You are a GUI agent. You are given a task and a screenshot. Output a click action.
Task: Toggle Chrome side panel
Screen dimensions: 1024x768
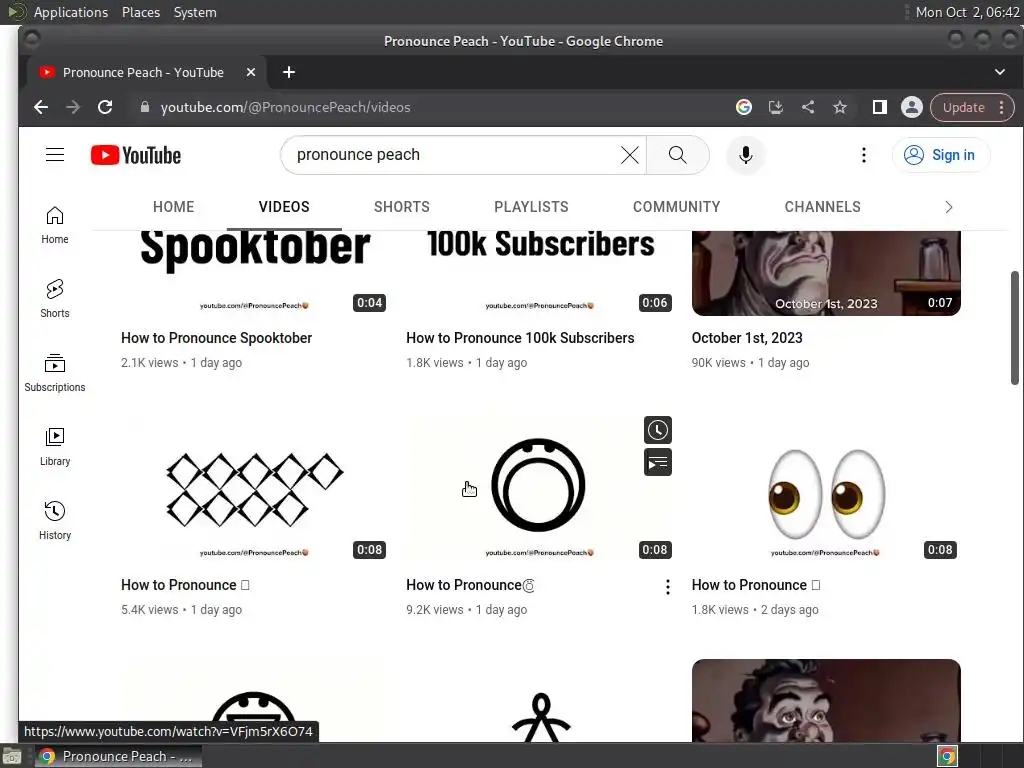coord(880,107)
